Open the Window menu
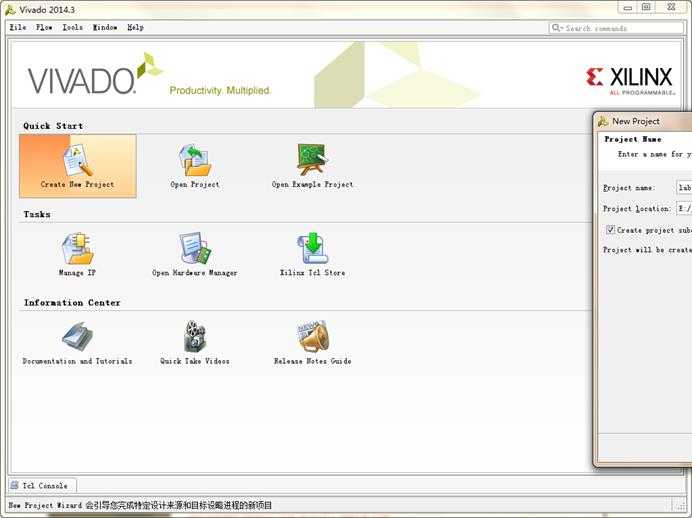The width and height of the screenshot is (692, 518). [x=105, y=27]
